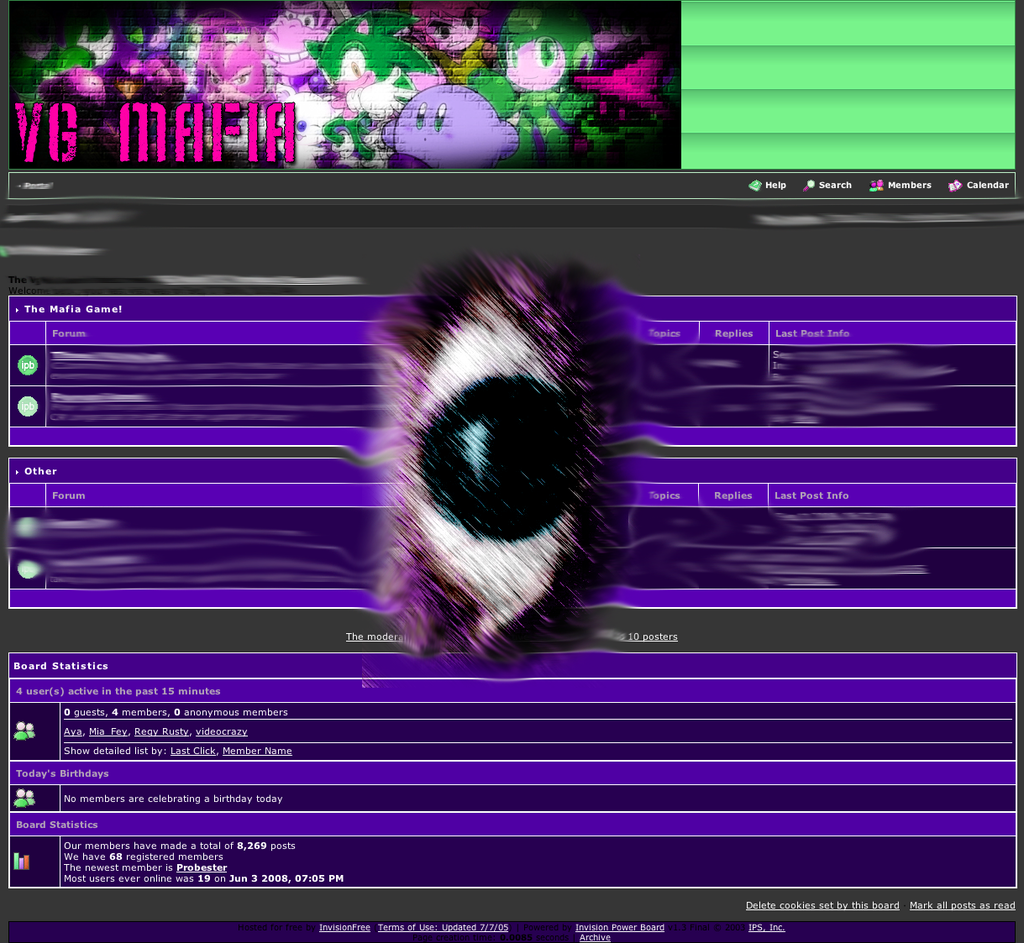Viewport: 1024px width, 943px height.
Task: Sort the online list by Last Click
Action: tap(193, 751)
